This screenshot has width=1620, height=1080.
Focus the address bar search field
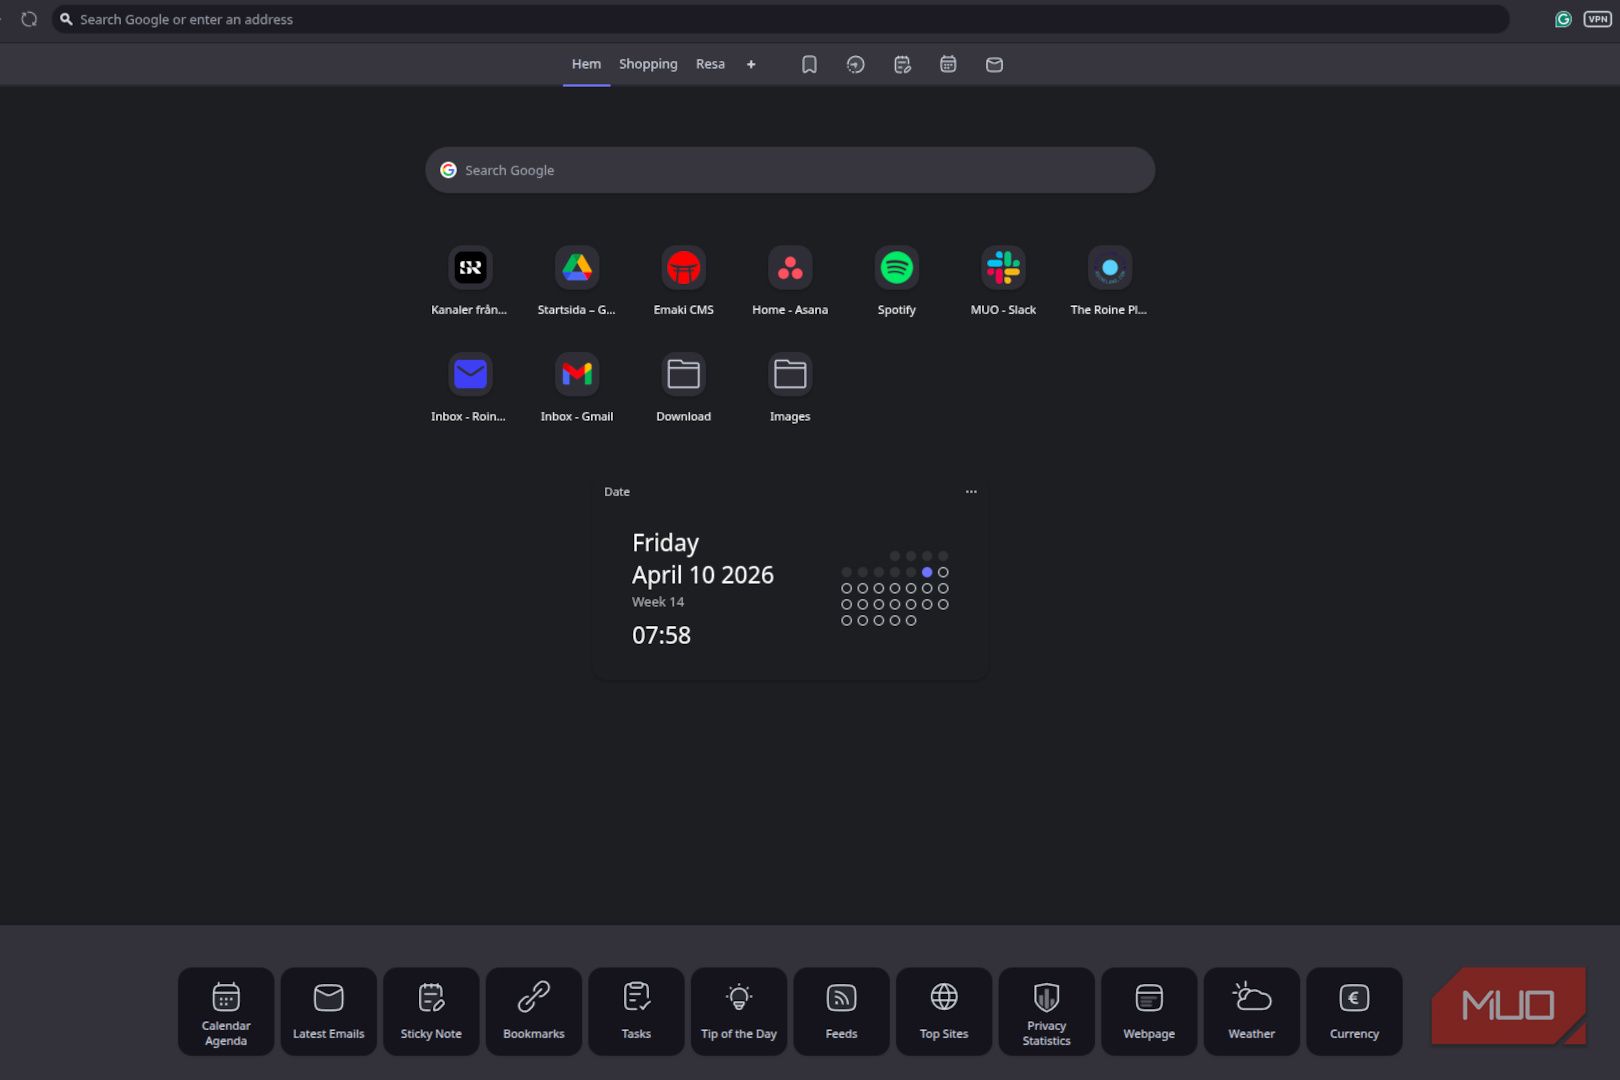click(x=780, y=19)
